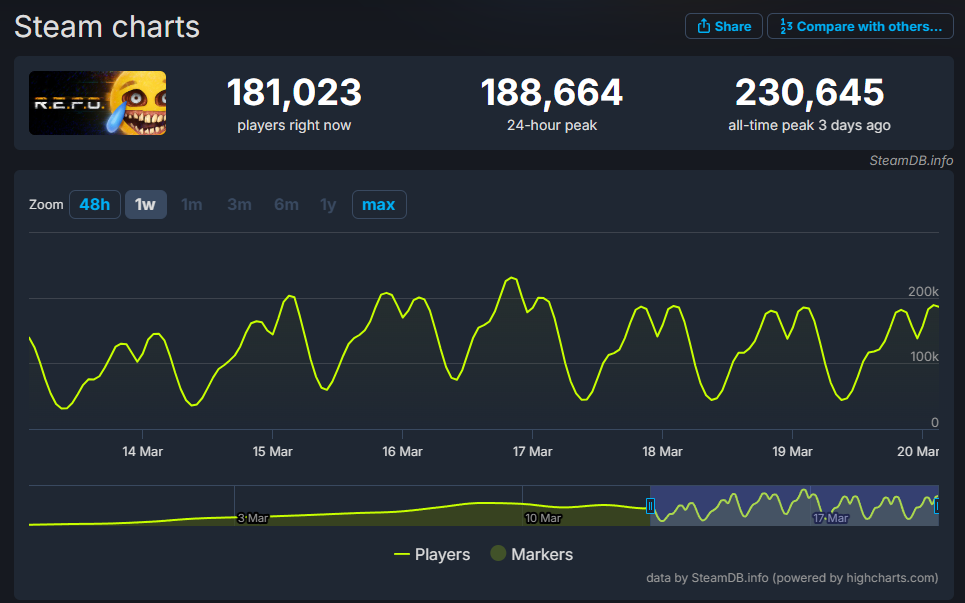Choose the 1m zoom option
The width and height of the screenshot is (965, 603).
point(192,204)
